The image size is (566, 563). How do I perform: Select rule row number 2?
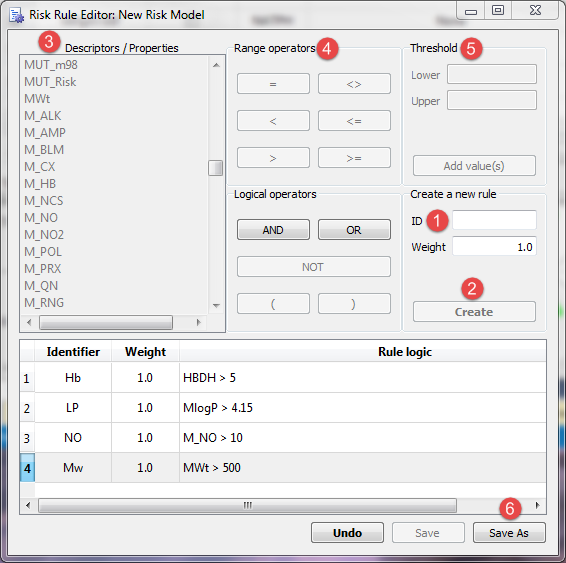(27, 408)
